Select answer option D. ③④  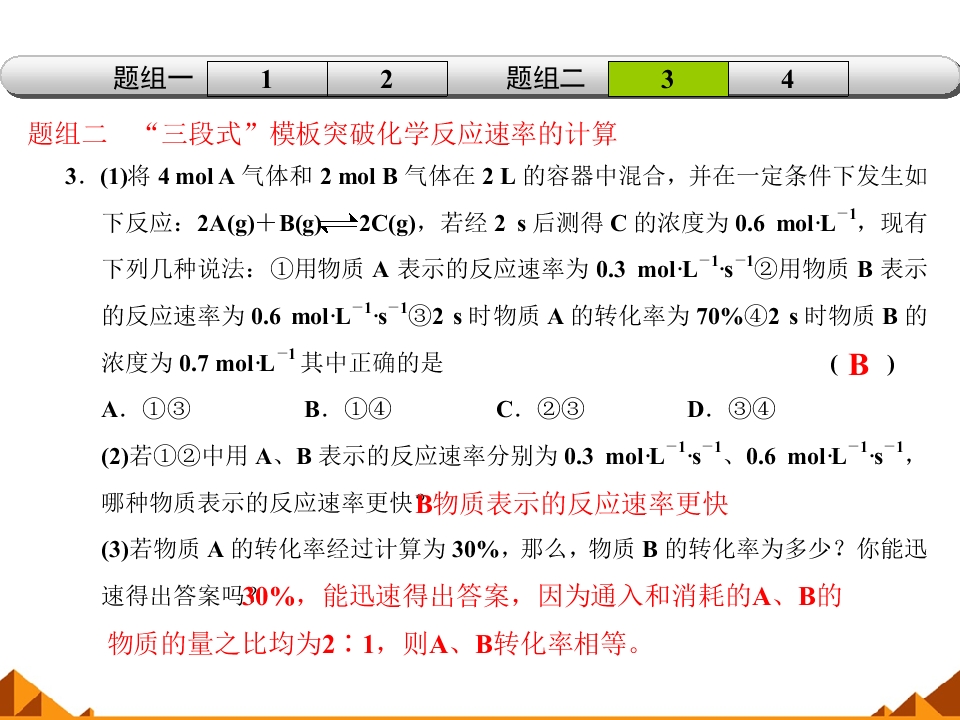(x=731, y=409)
